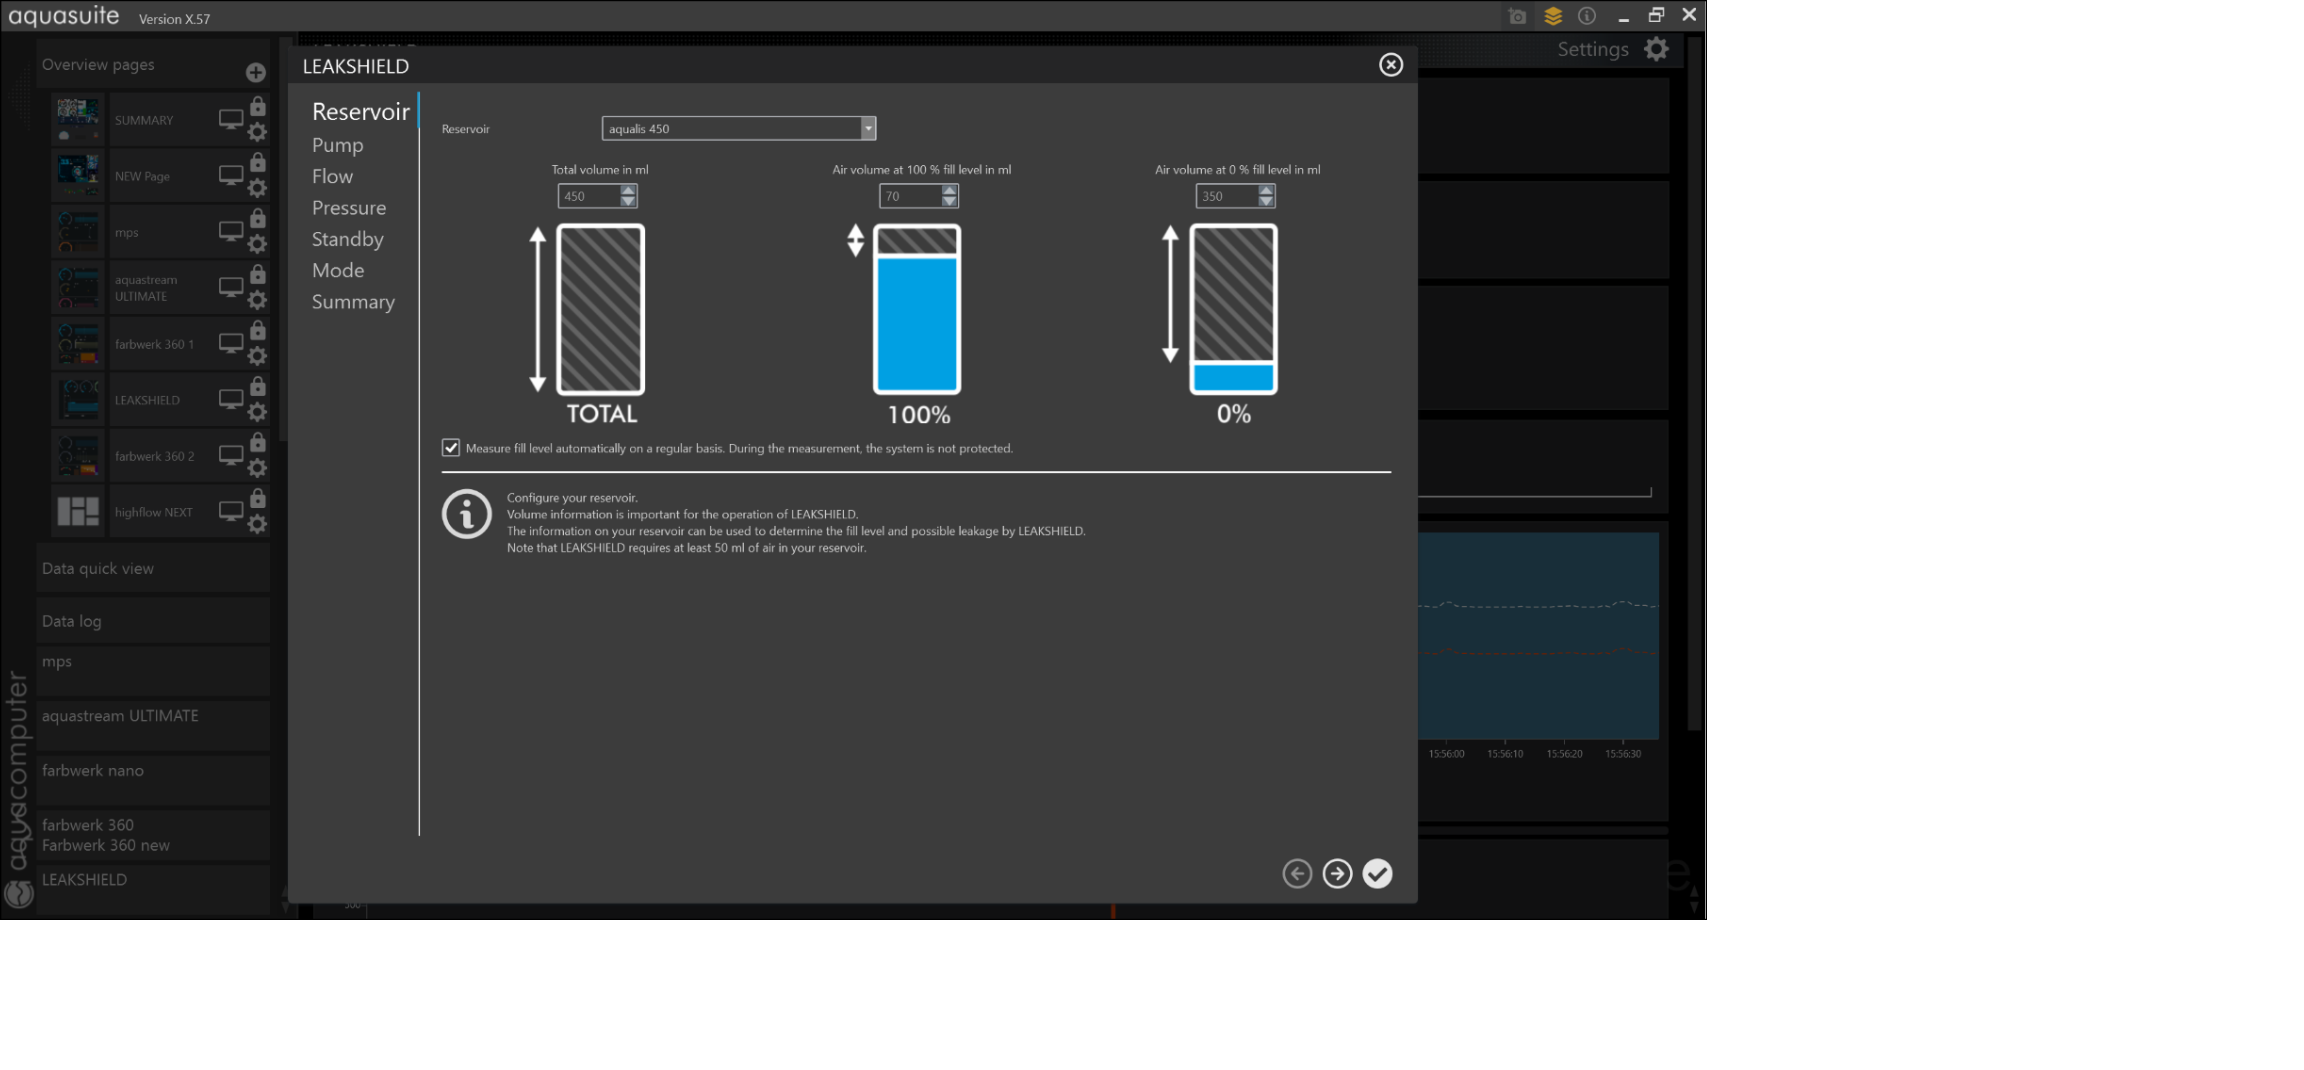The height and width of the screenshot is (1070, 2304).
Task: Open the Reservoir type dropdown
Action: coord(868,128)
